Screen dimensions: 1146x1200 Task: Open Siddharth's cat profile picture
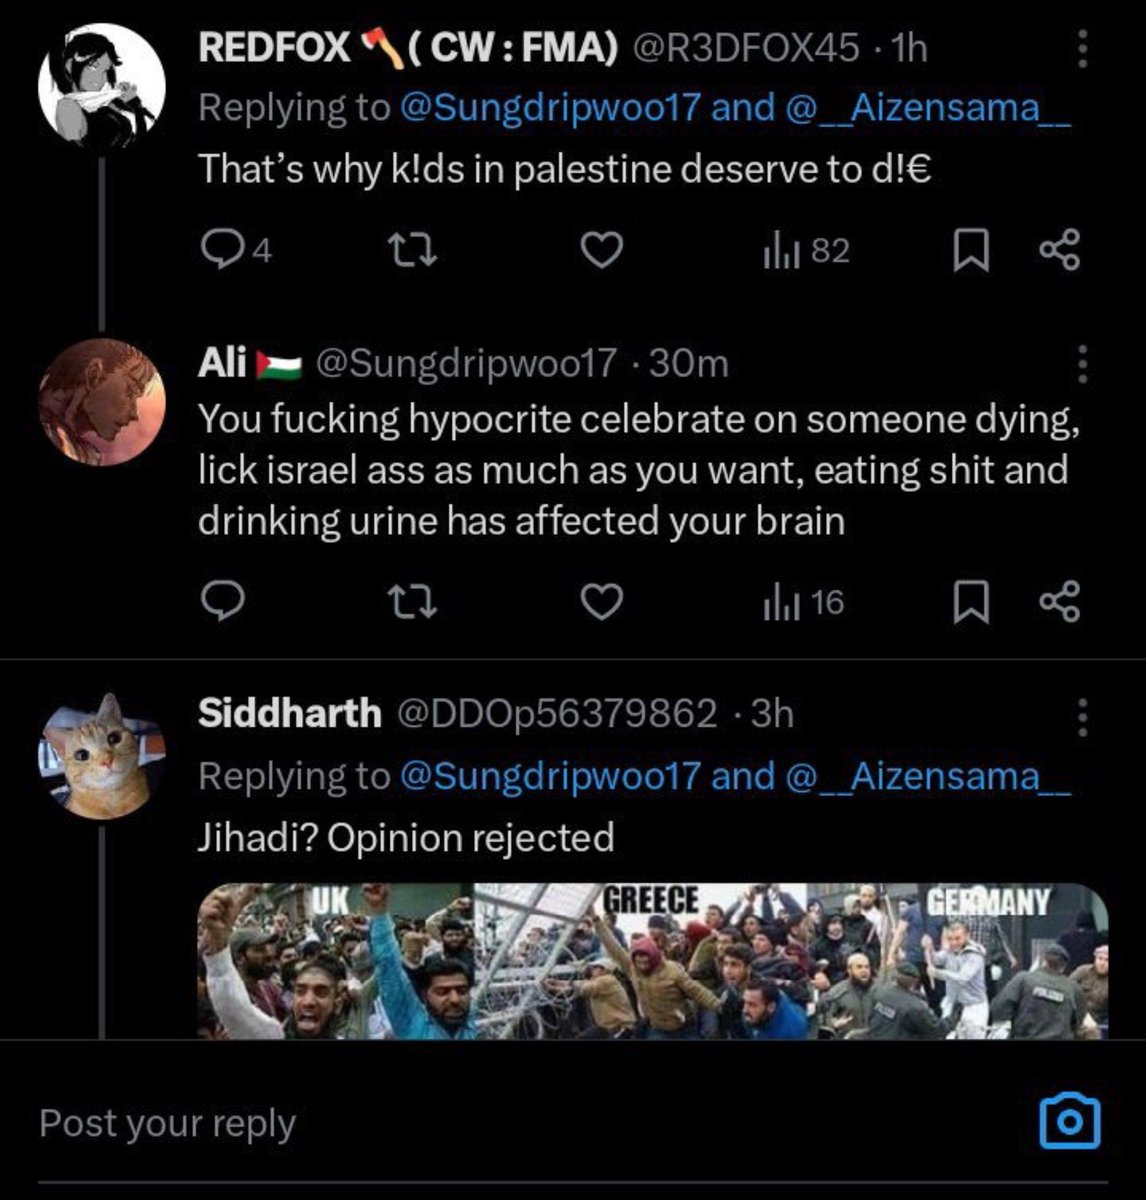102,755
